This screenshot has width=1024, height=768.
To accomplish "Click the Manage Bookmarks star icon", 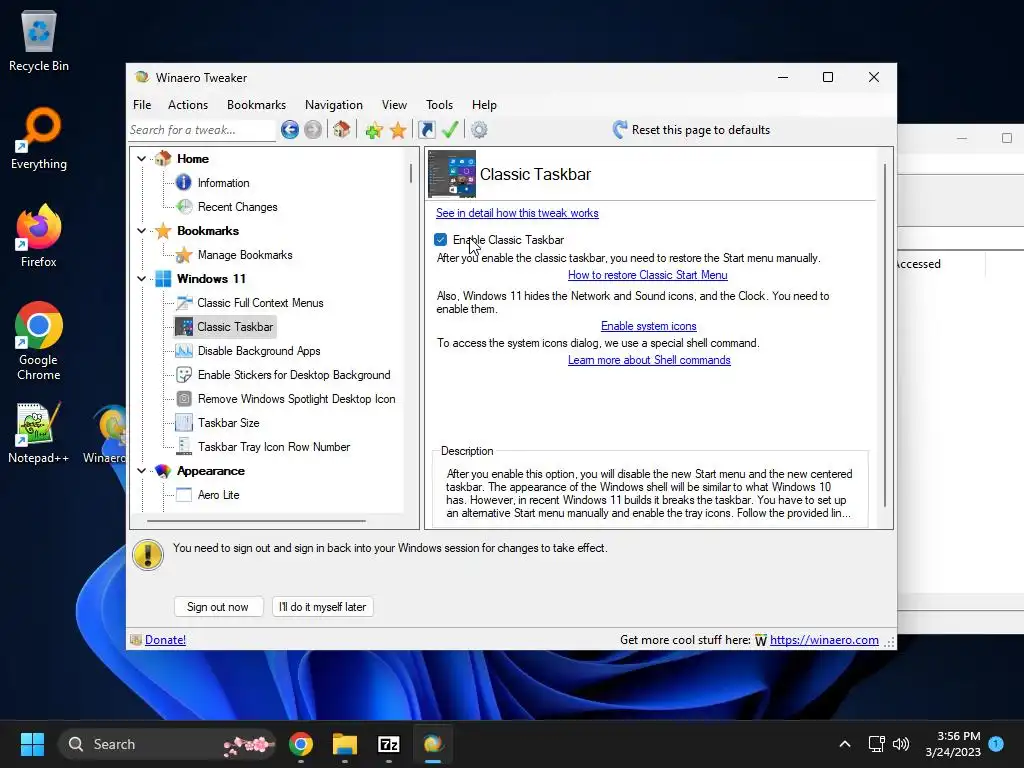I will click(x=184, y=255).
